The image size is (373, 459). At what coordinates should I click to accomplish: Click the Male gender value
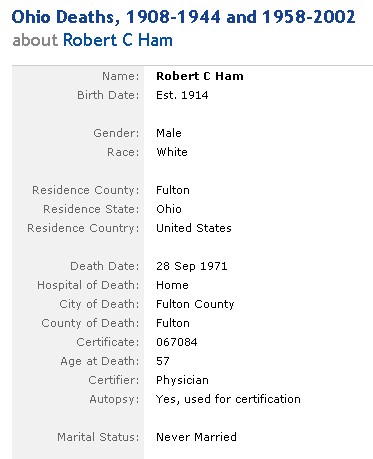coord(169,133)
